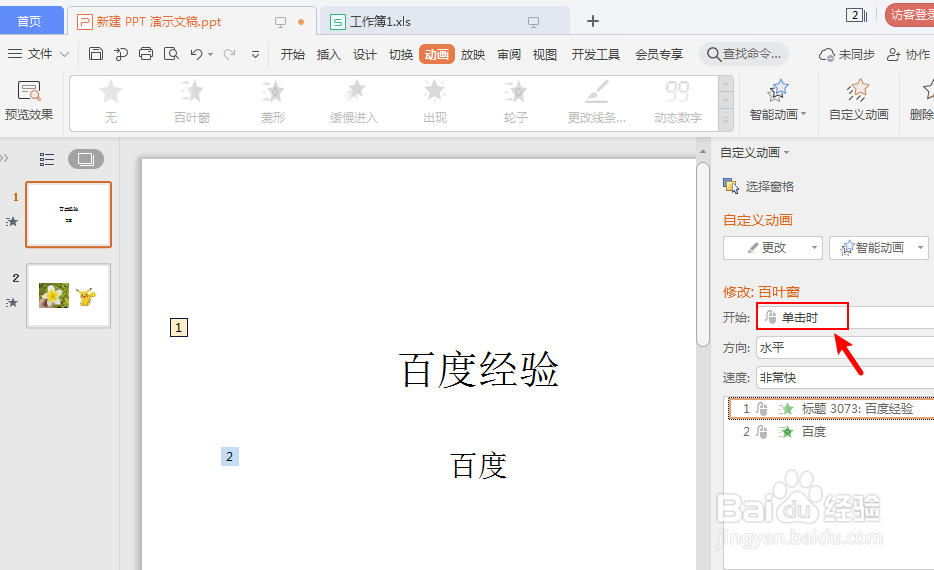Choose the 无 (none) animation effect

111,102
